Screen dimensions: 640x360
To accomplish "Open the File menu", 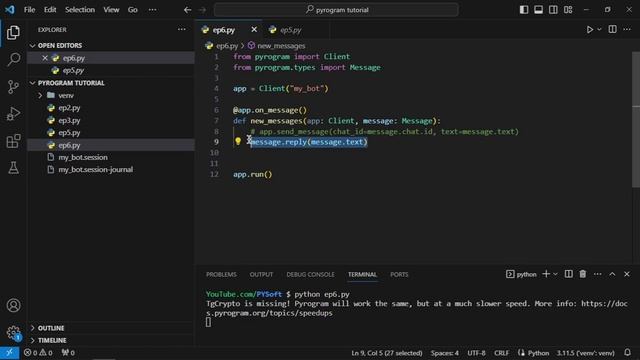I will [29, 10].
